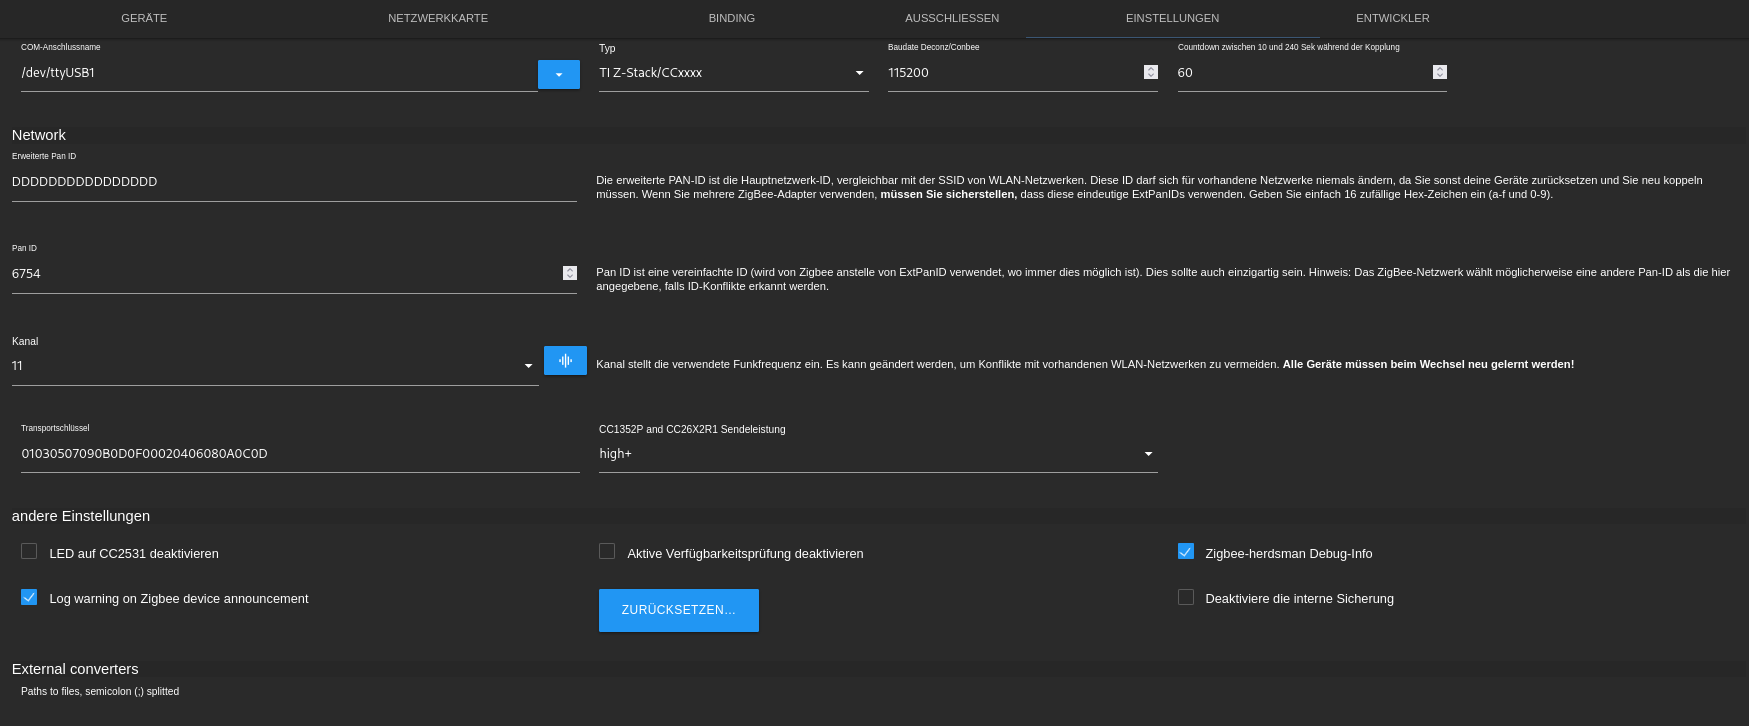The height and width of the screenshot is (726, 1749).
Task: Click 'CC1352P and CC26X2R1 Sendeleistung' label
Action: 692,429
